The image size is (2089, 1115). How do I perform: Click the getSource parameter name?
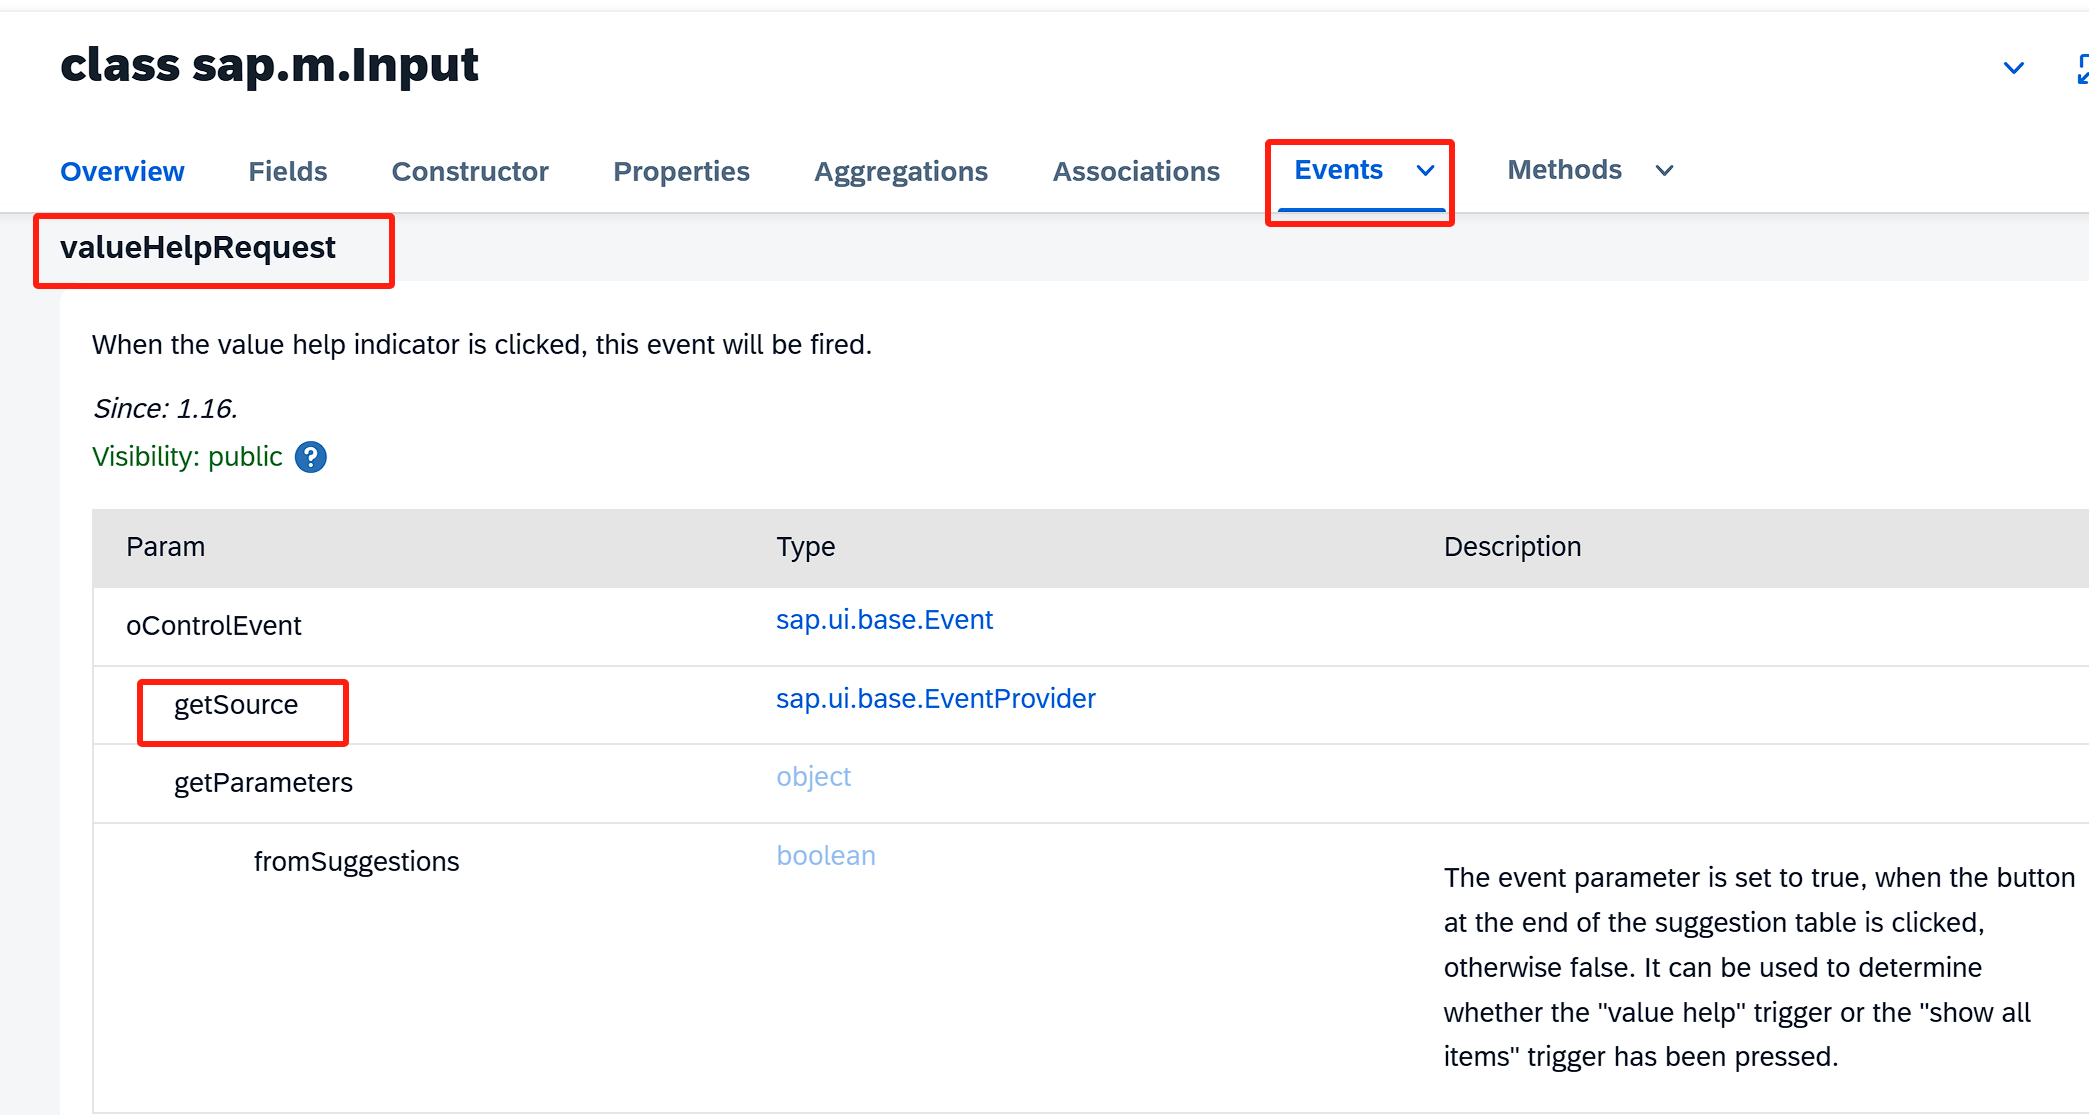pos(236,705)
